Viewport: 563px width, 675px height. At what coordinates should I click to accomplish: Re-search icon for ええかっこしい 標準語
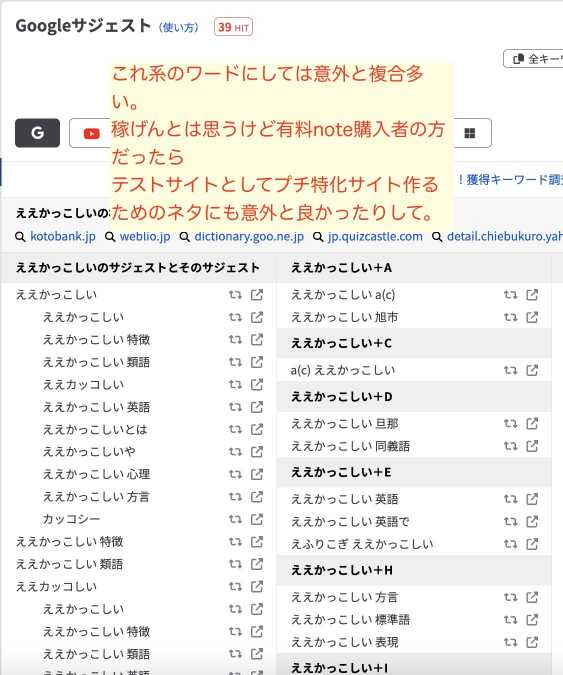[510, 620]
